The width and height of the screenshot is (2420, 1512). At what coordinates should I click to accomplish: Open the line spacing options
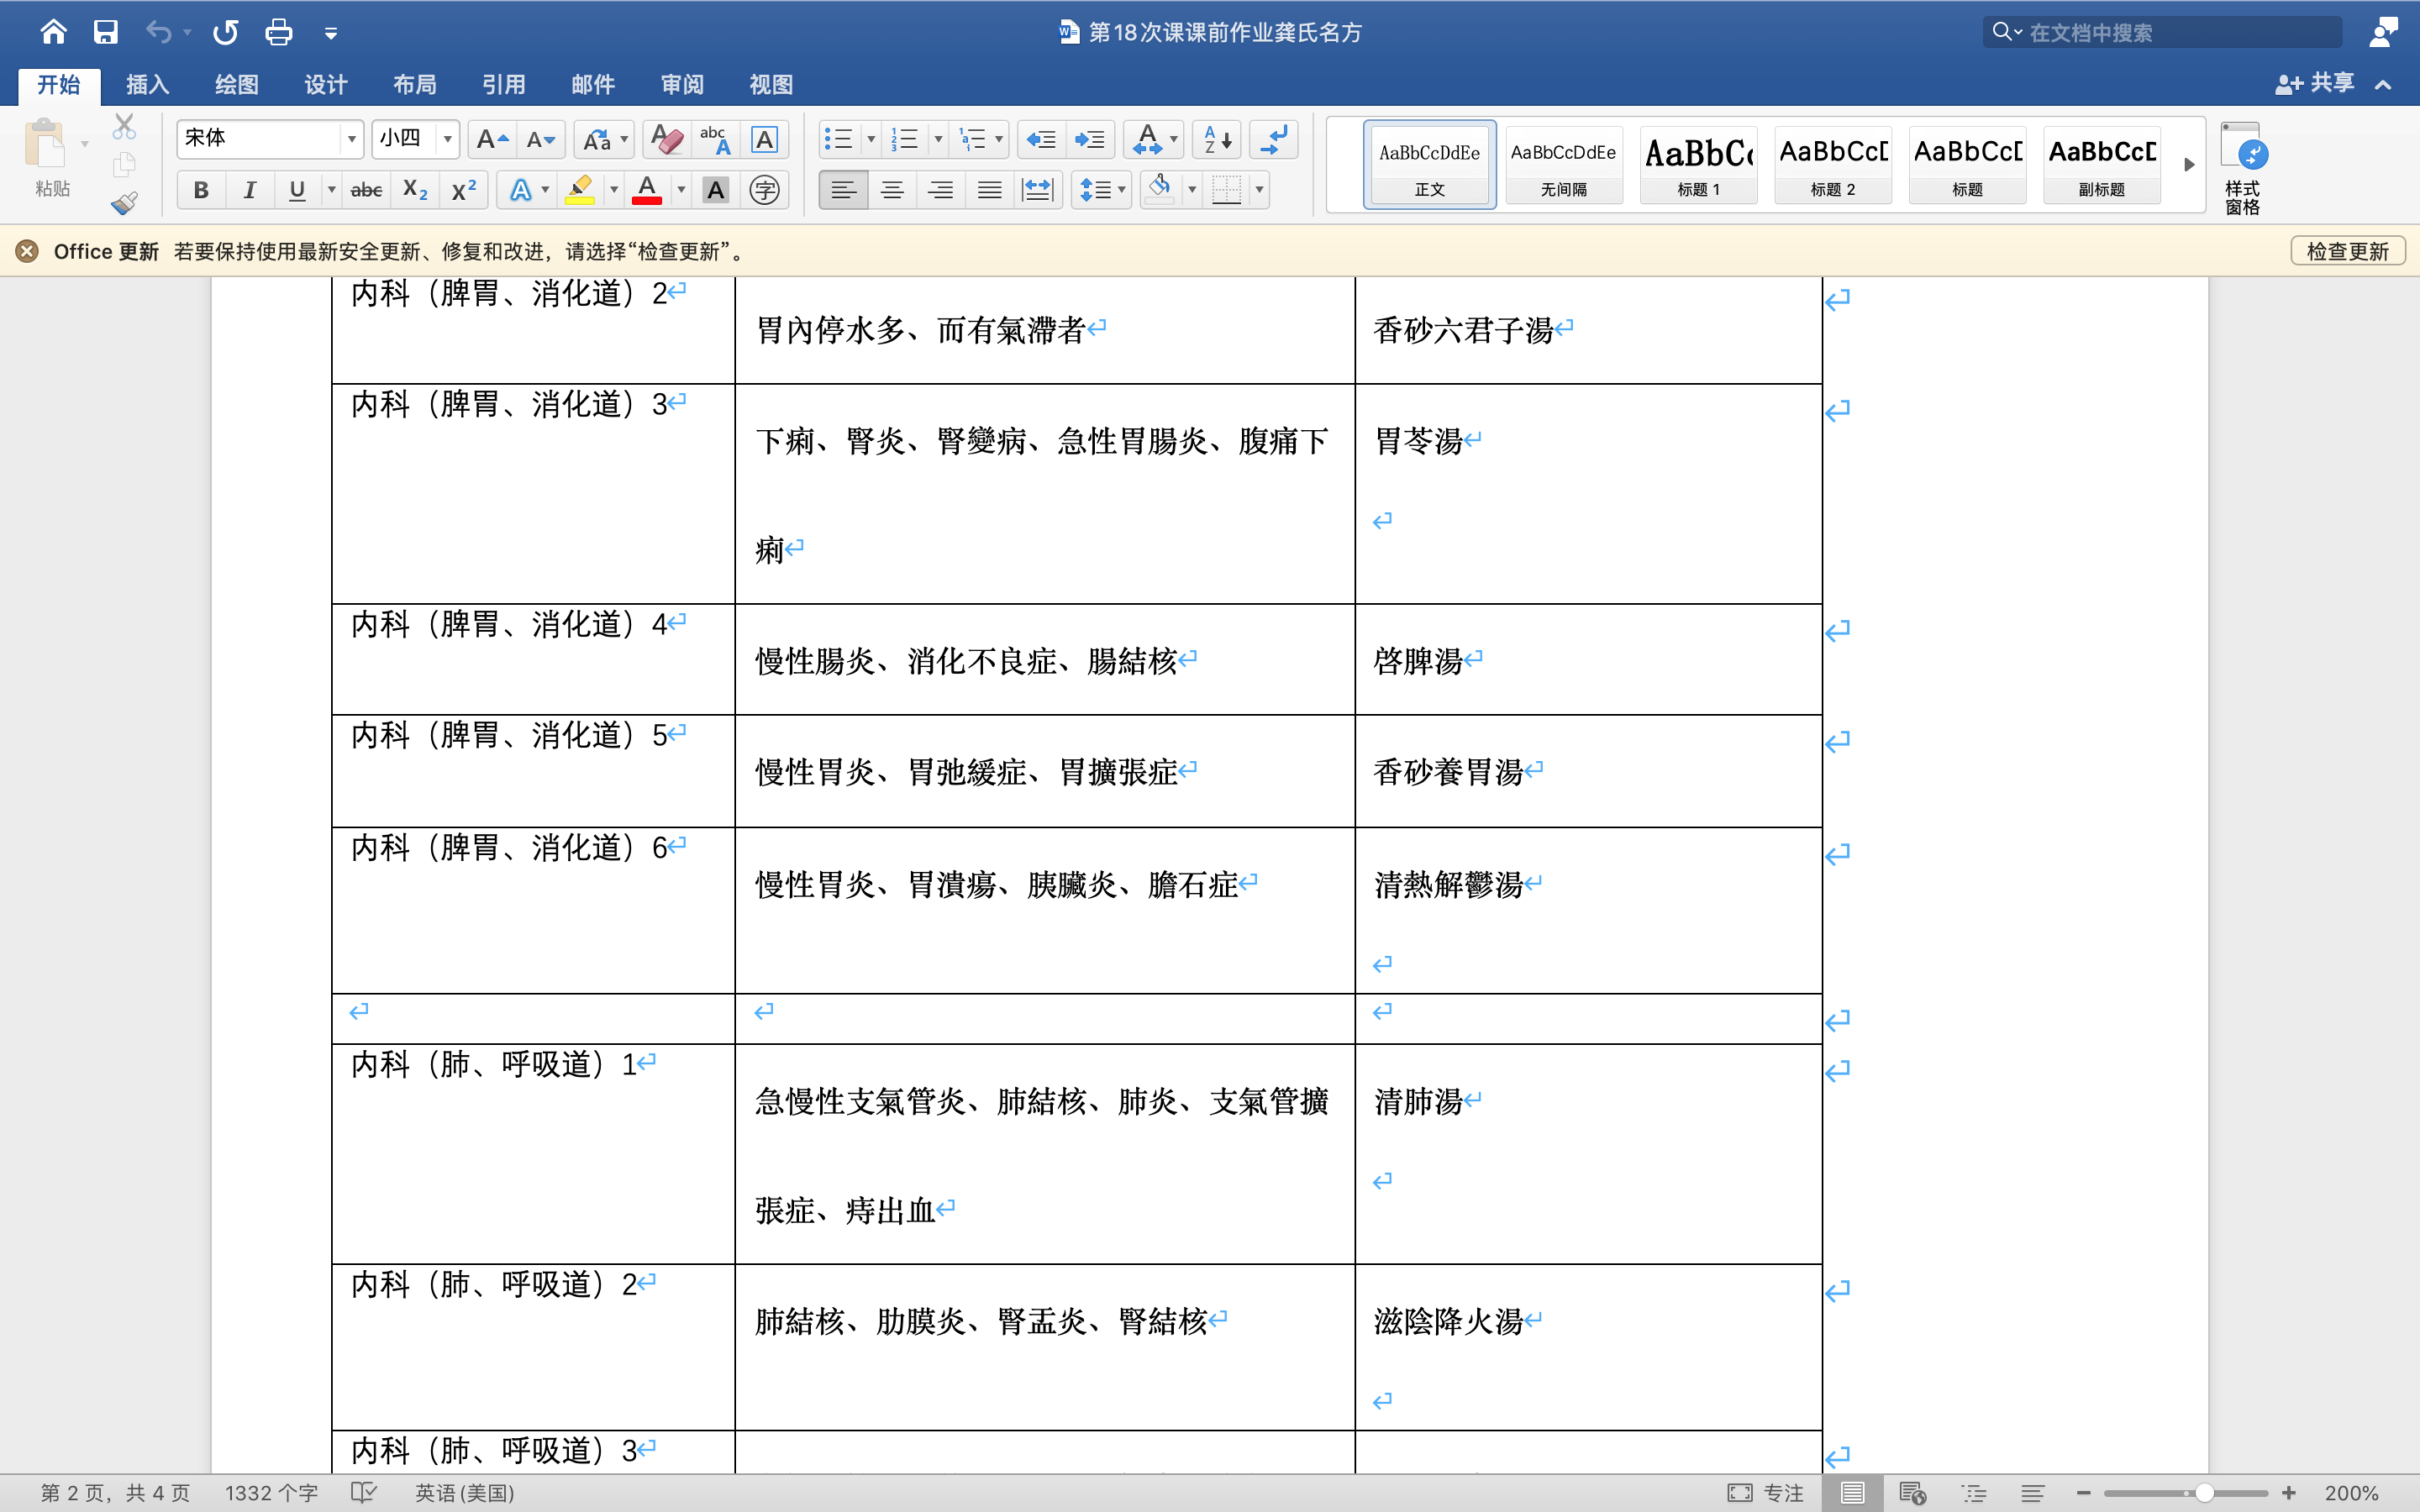pos(1101,190)
